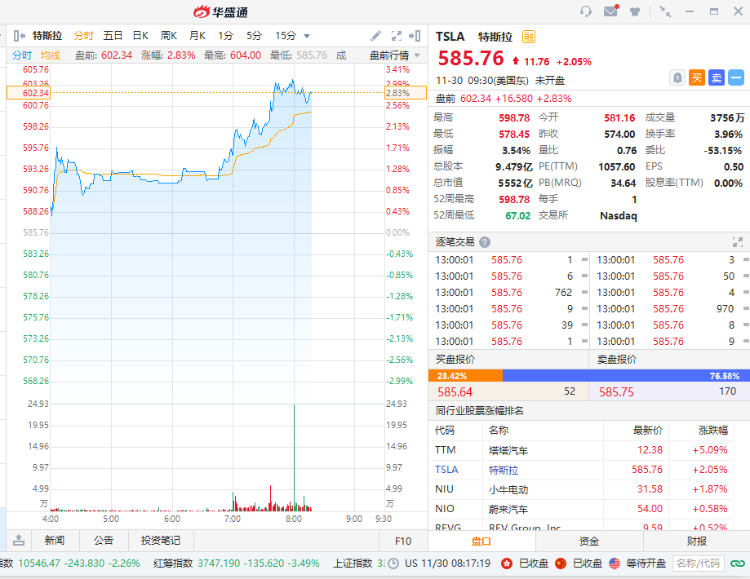Select TTM 塔塔汽车 row
Viewport: 750px width, 579px height.
click(581, 450)
